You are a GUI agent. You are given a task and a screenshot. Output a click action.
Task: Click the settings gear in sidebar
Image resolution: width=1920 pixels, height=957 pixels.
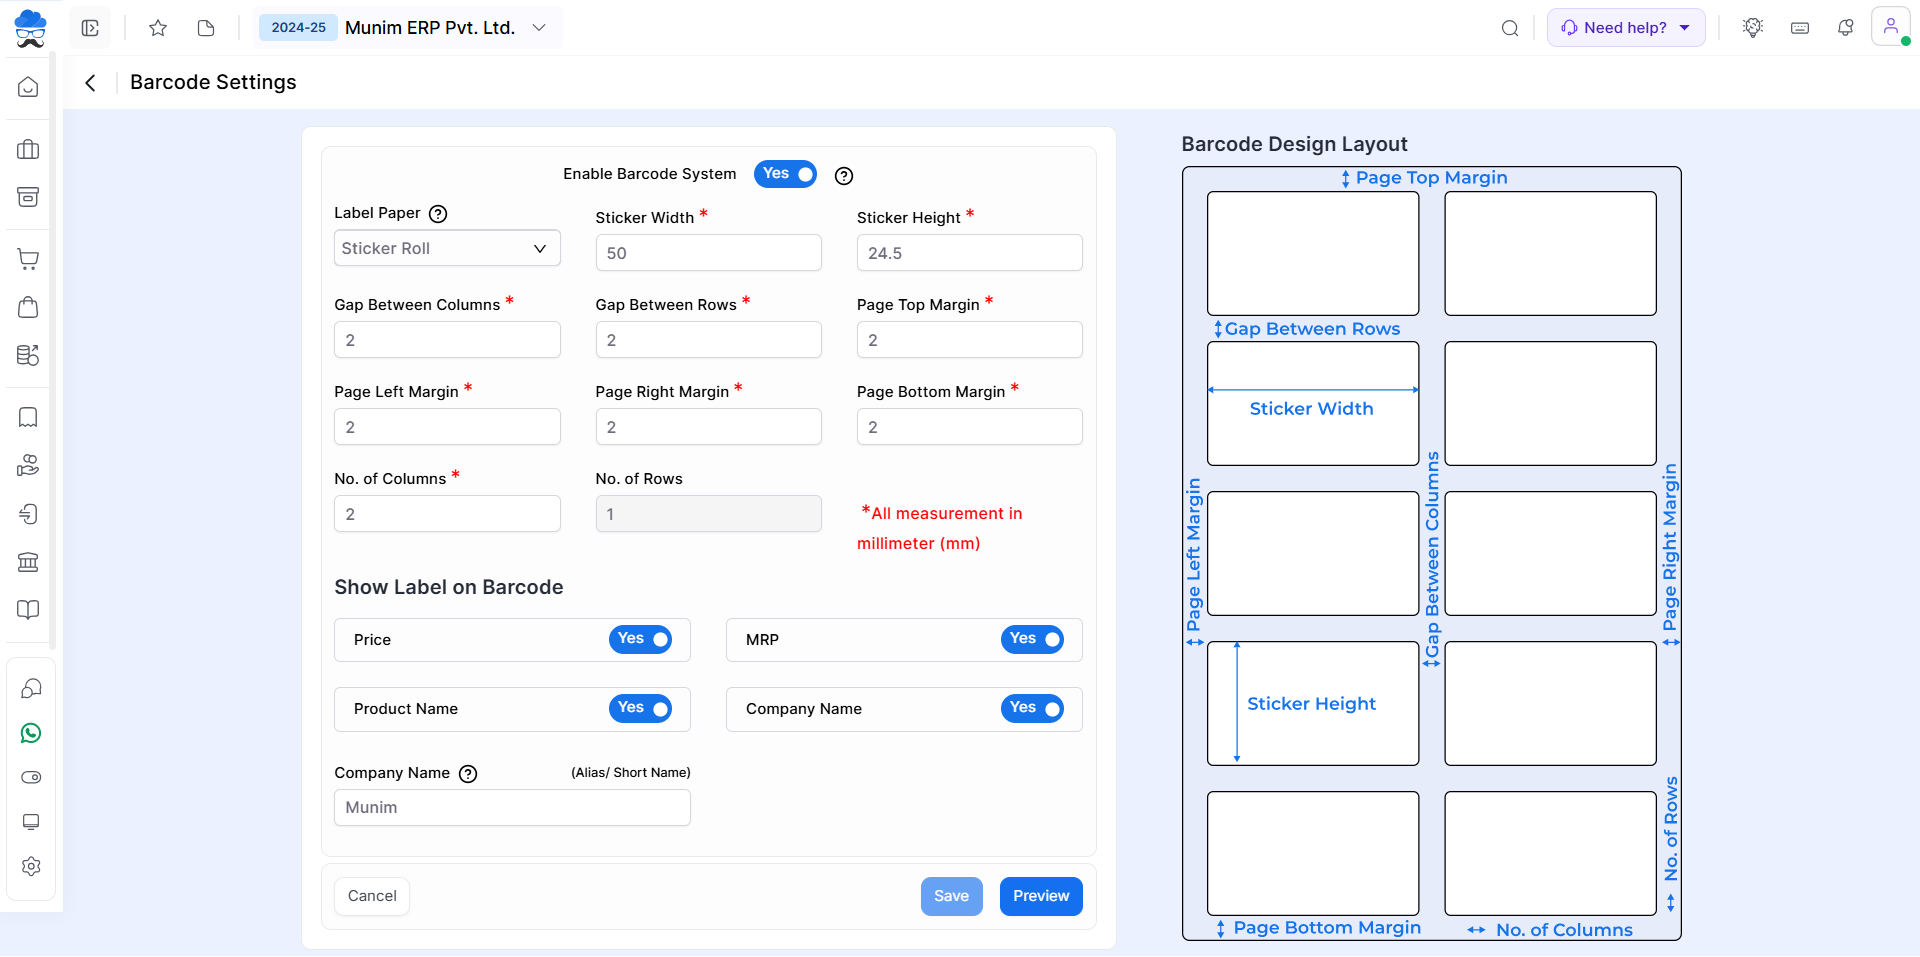(31, 866)
